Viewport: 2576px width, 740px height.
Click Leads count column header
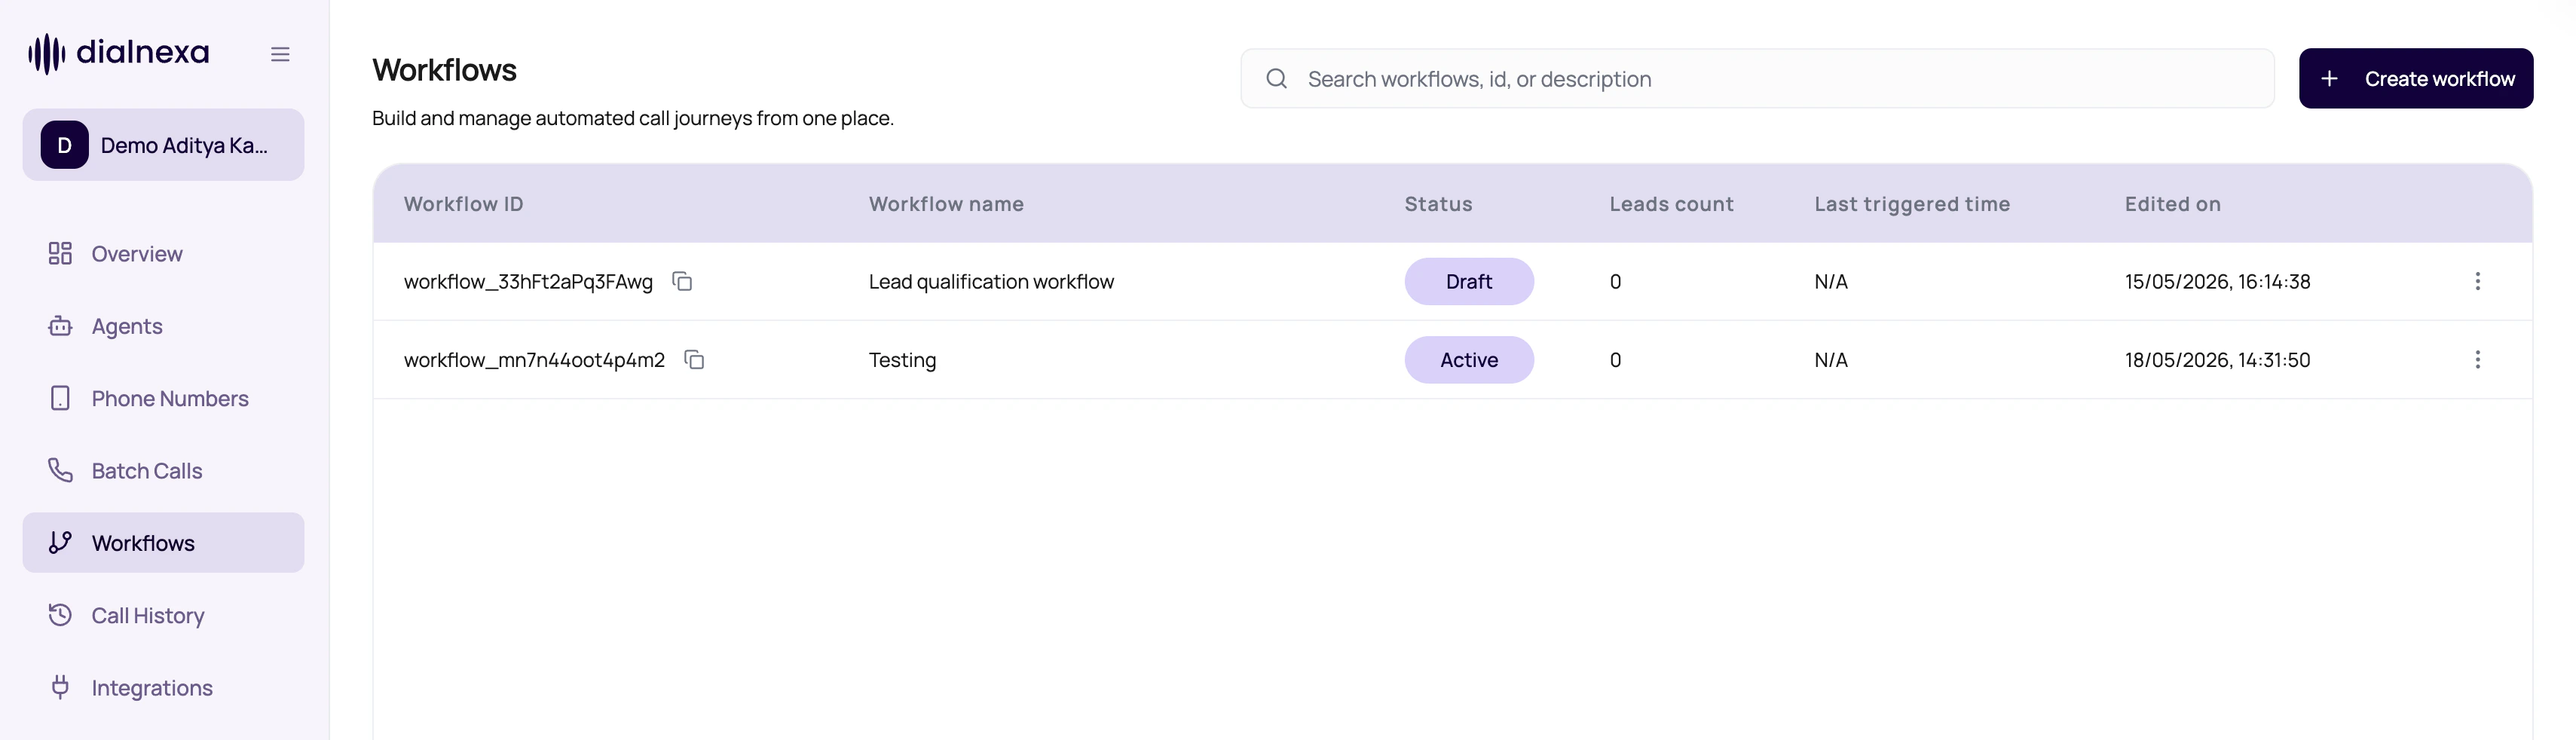[1671, 204]
